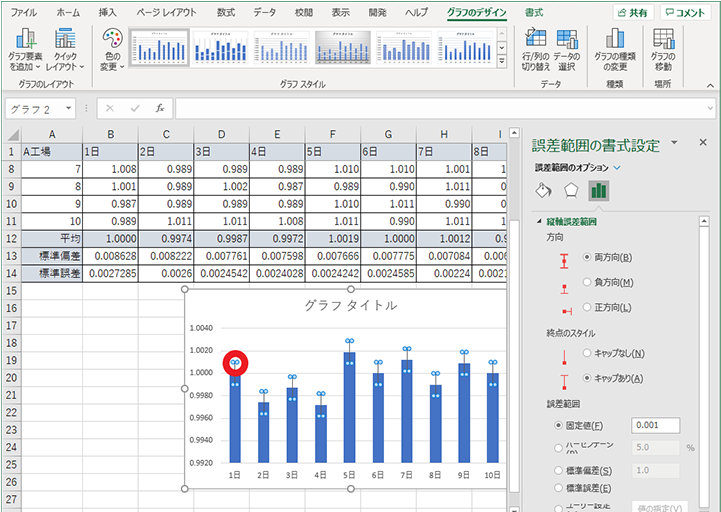The height and width of the screenshot is (512, 721).
Task: Click Change Chart Type (グラフの種類の変更) icon
Action: [x=615, y=50]
